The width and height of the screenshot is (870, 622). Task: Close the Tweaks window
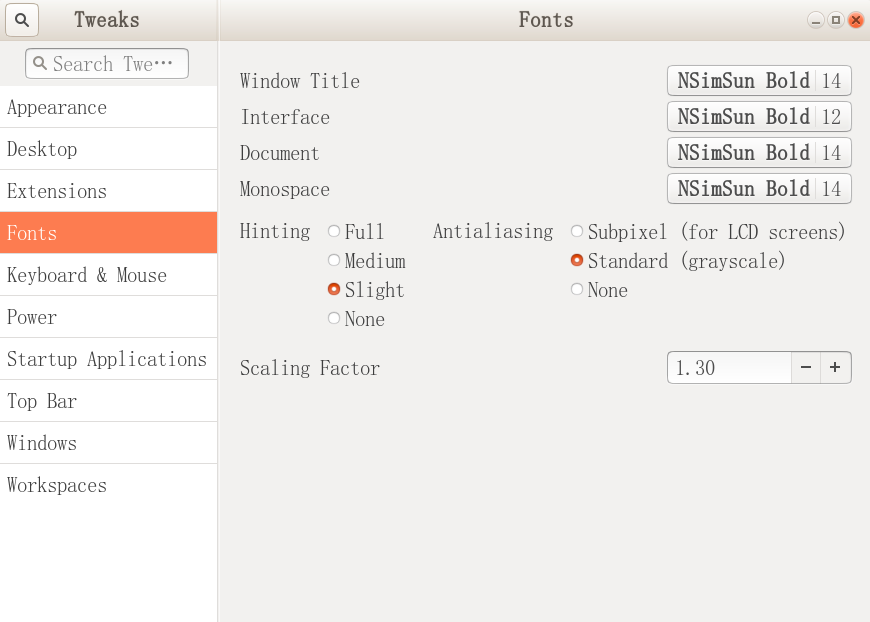[856, 20]
